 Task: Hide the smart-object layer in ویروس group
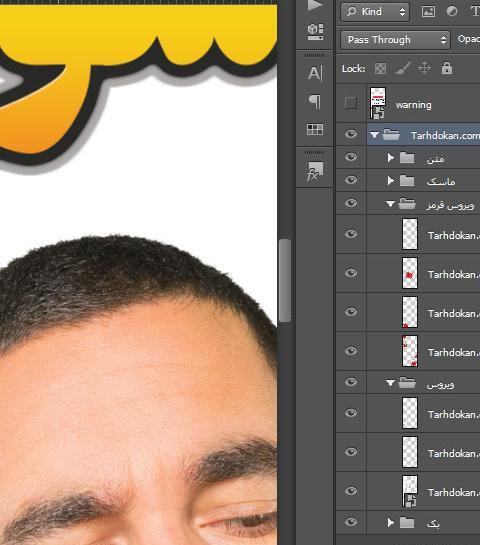click(x=351, y=490)
